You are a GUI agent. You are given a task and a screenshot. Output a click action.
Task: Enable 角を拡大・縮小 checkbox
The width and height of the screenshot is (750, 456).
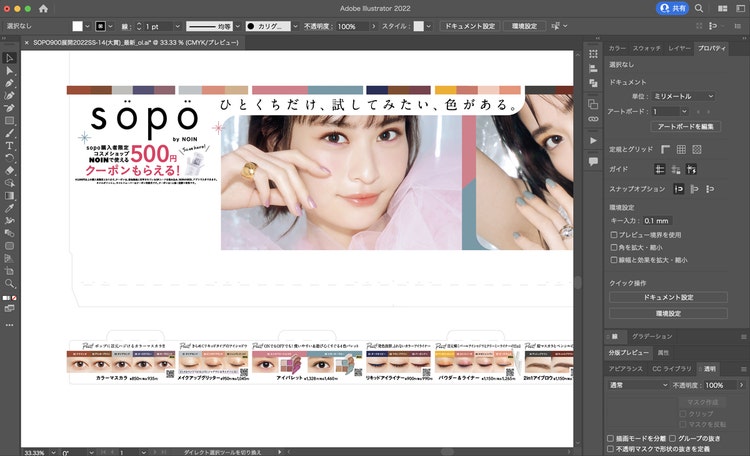[614, 247]
